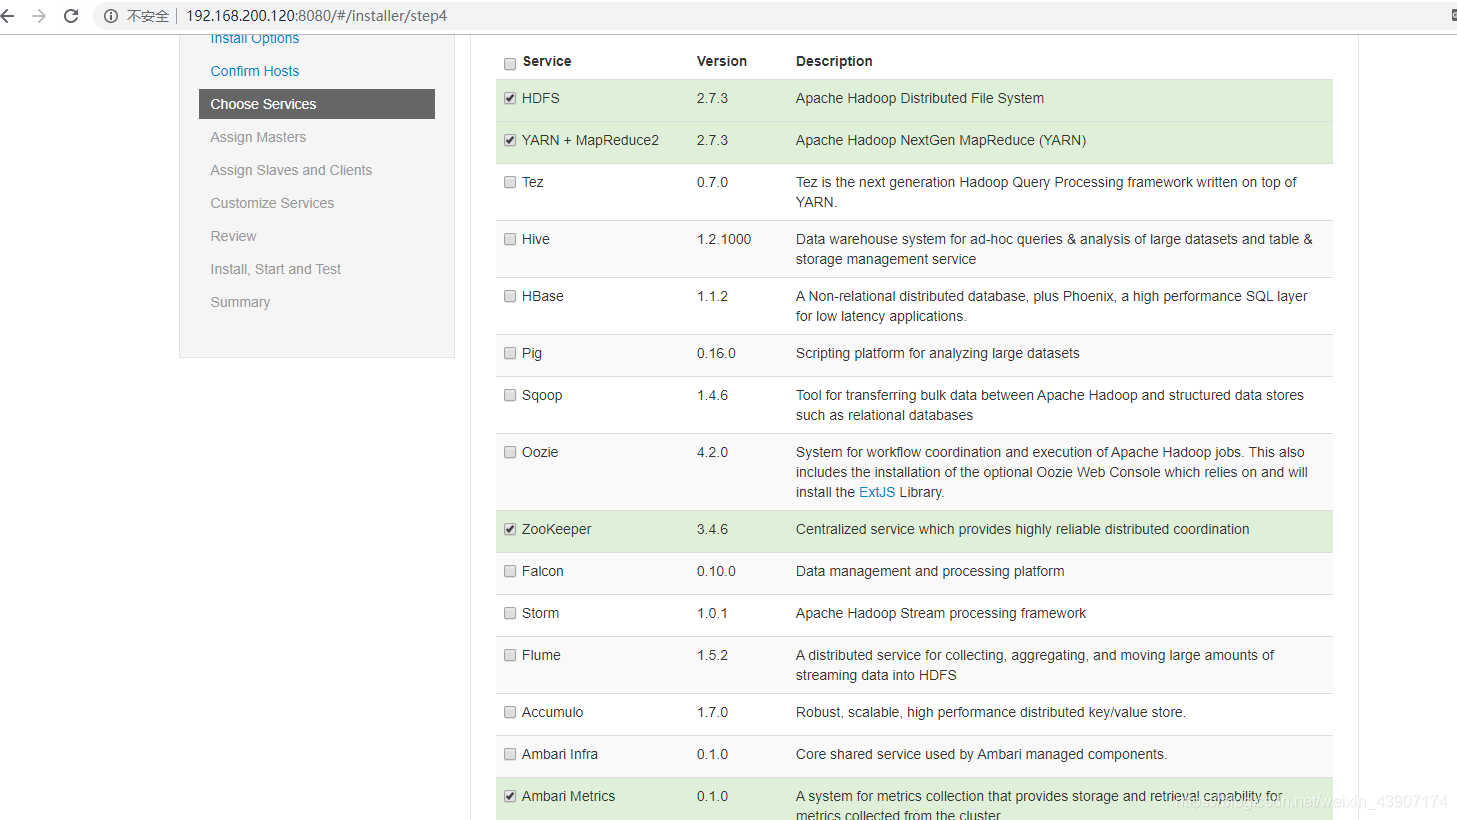Screen dimensions: 1457x820
Task: Enable the Accumulo service checkbox
Action: click(x=510, y=712)
